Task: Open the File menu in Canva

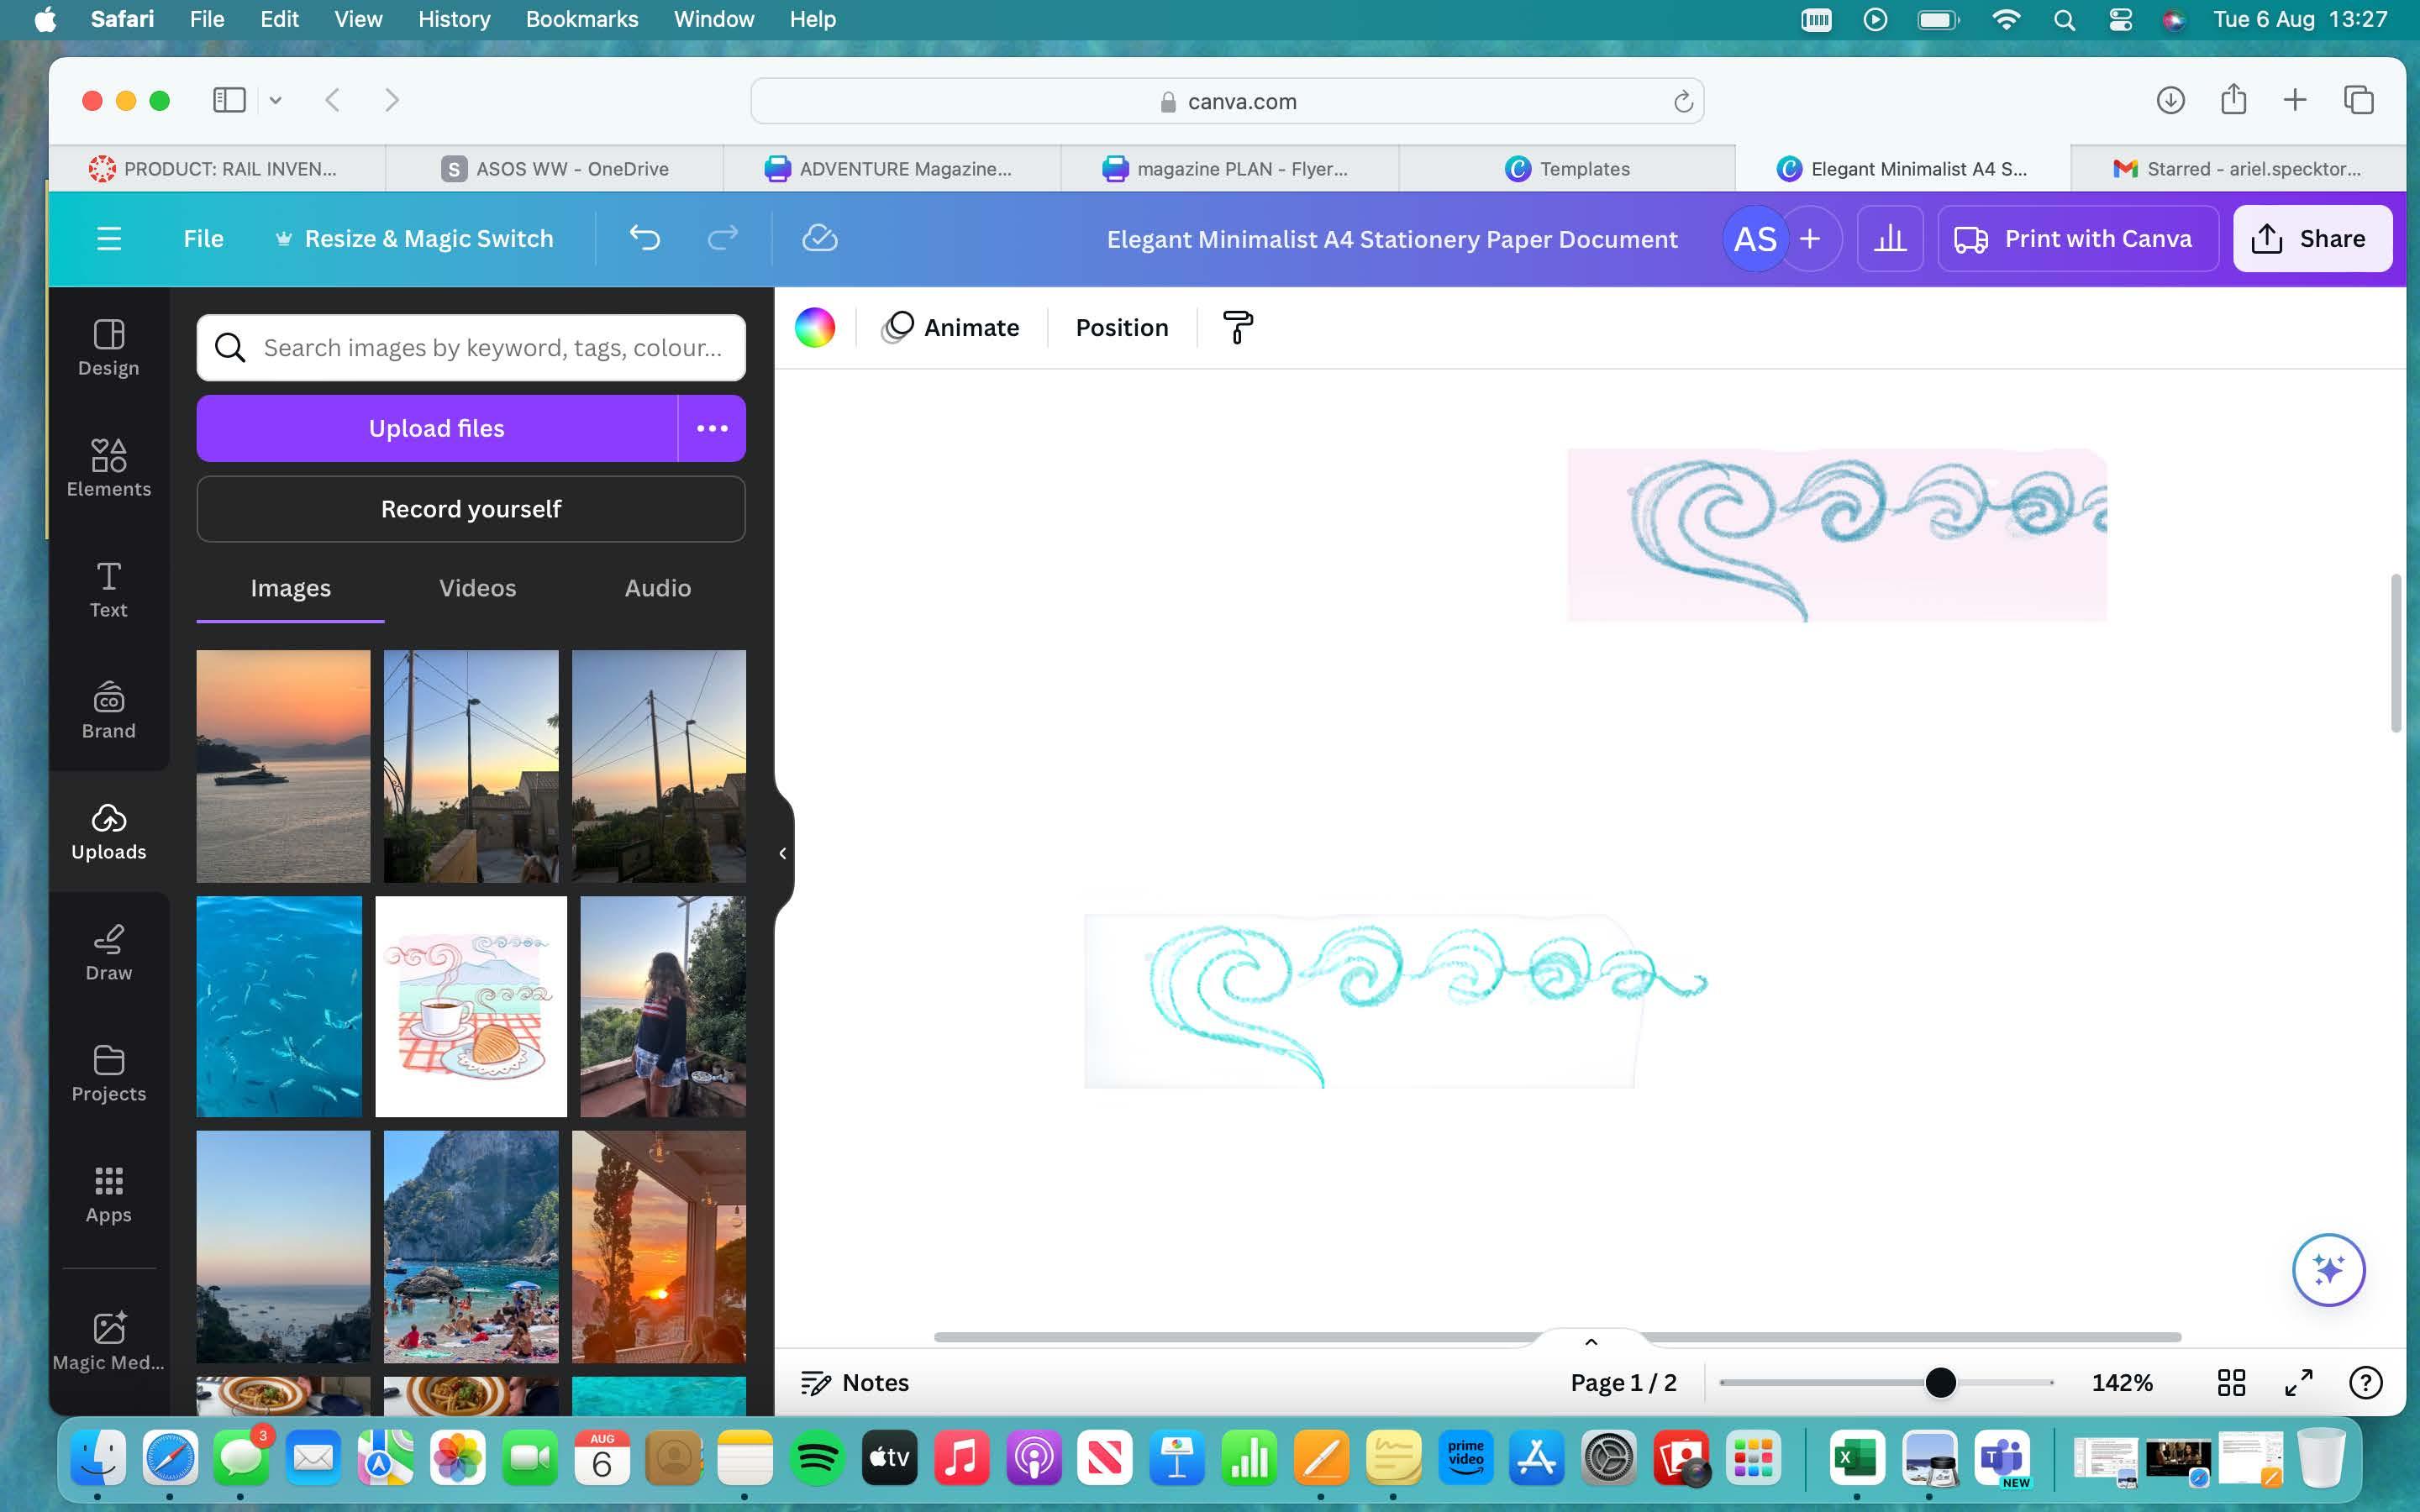Action: click(x=203, y=238)
